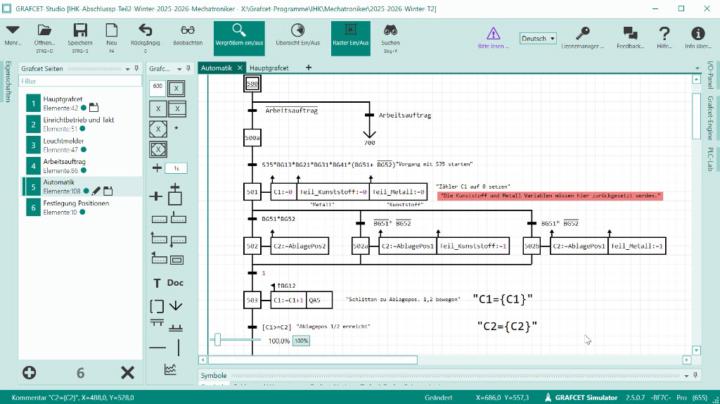Open the tab list dropdown arrow

click(x=697, y=68)
